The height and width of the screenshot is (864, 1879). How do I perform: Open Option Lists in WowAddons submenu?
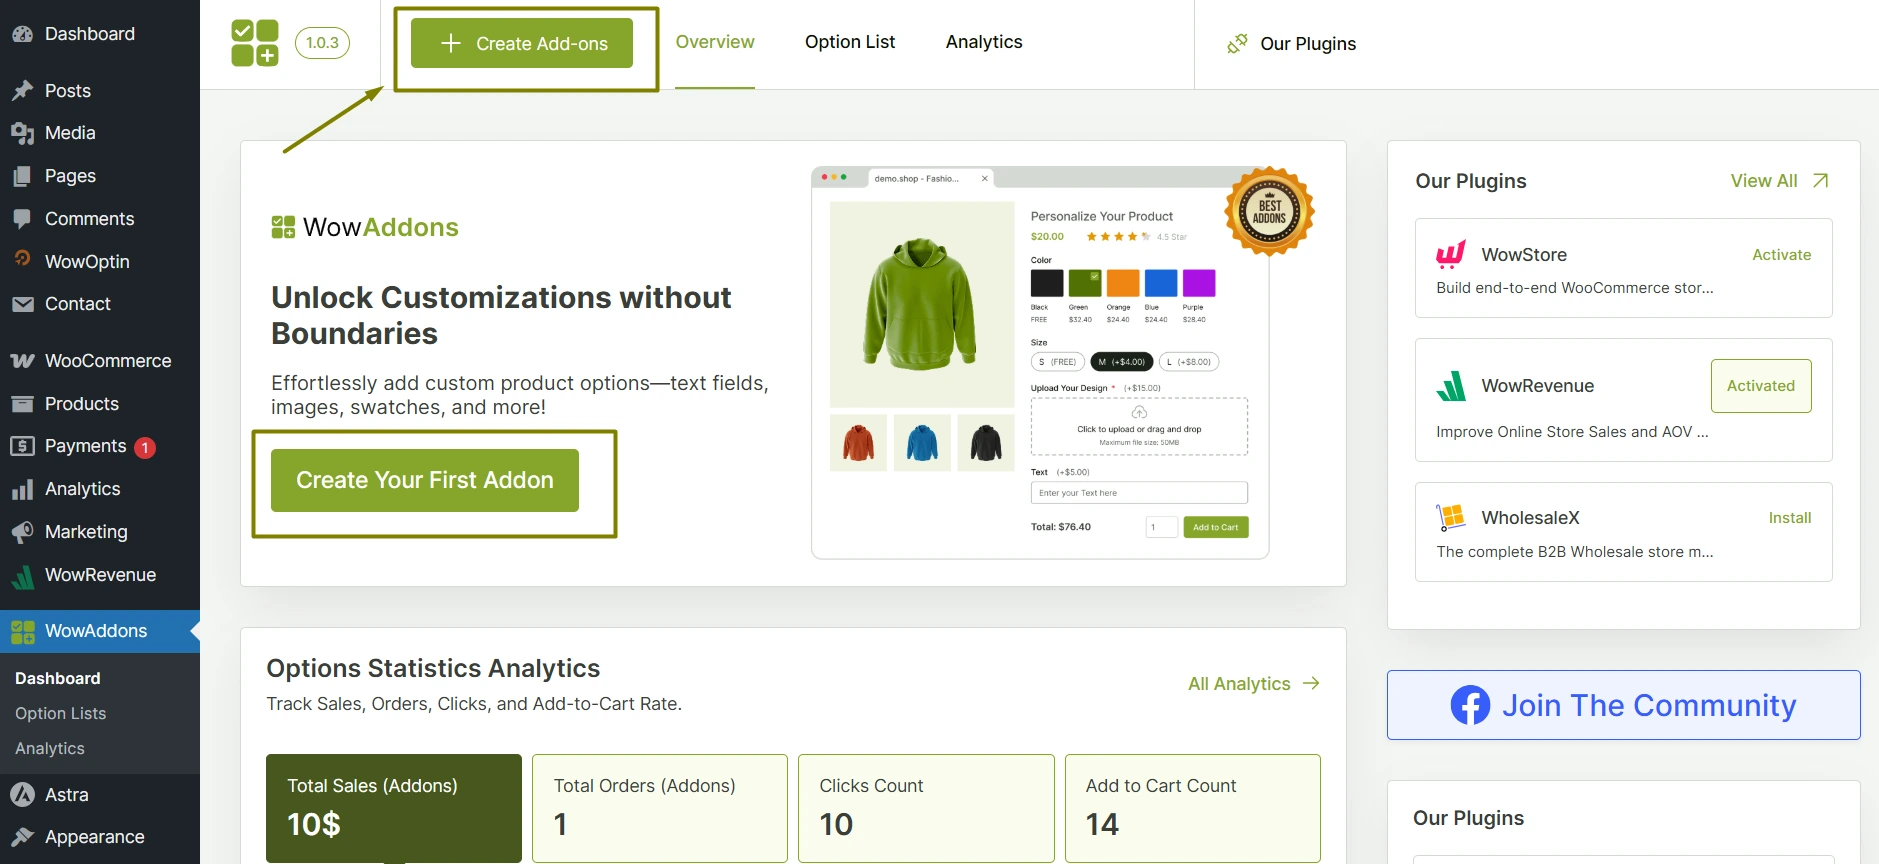61,713
